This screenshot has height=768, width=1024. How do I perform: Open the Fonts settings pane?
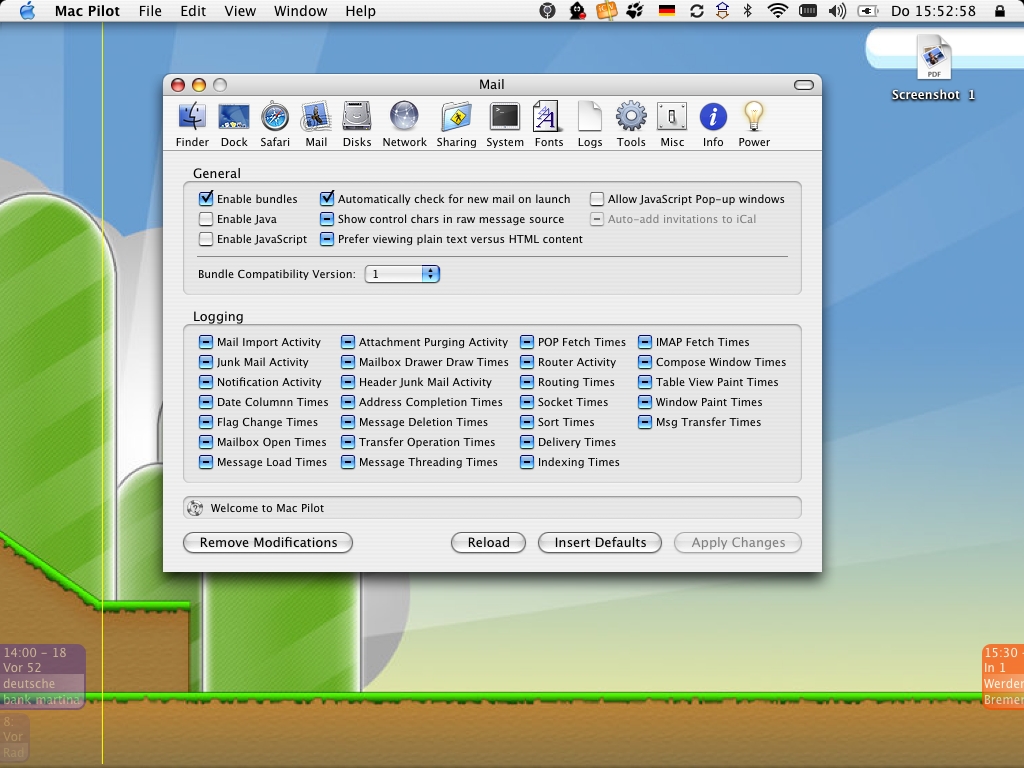pyautogui.click(x=549, y=125)
